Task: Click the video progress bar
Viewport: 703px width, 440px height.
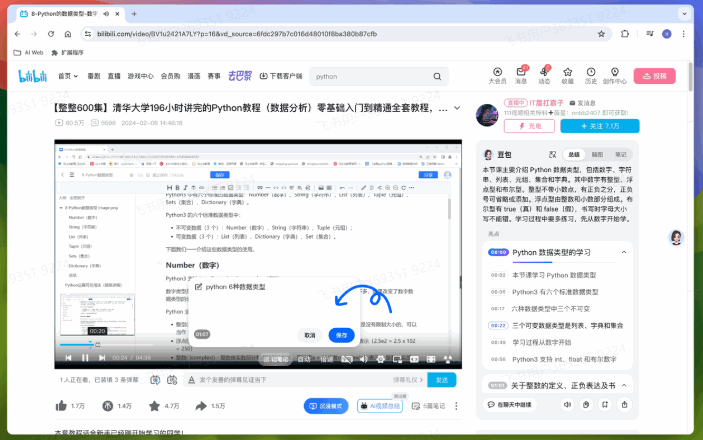Action: pyautogui.click(x=200, y=346)
